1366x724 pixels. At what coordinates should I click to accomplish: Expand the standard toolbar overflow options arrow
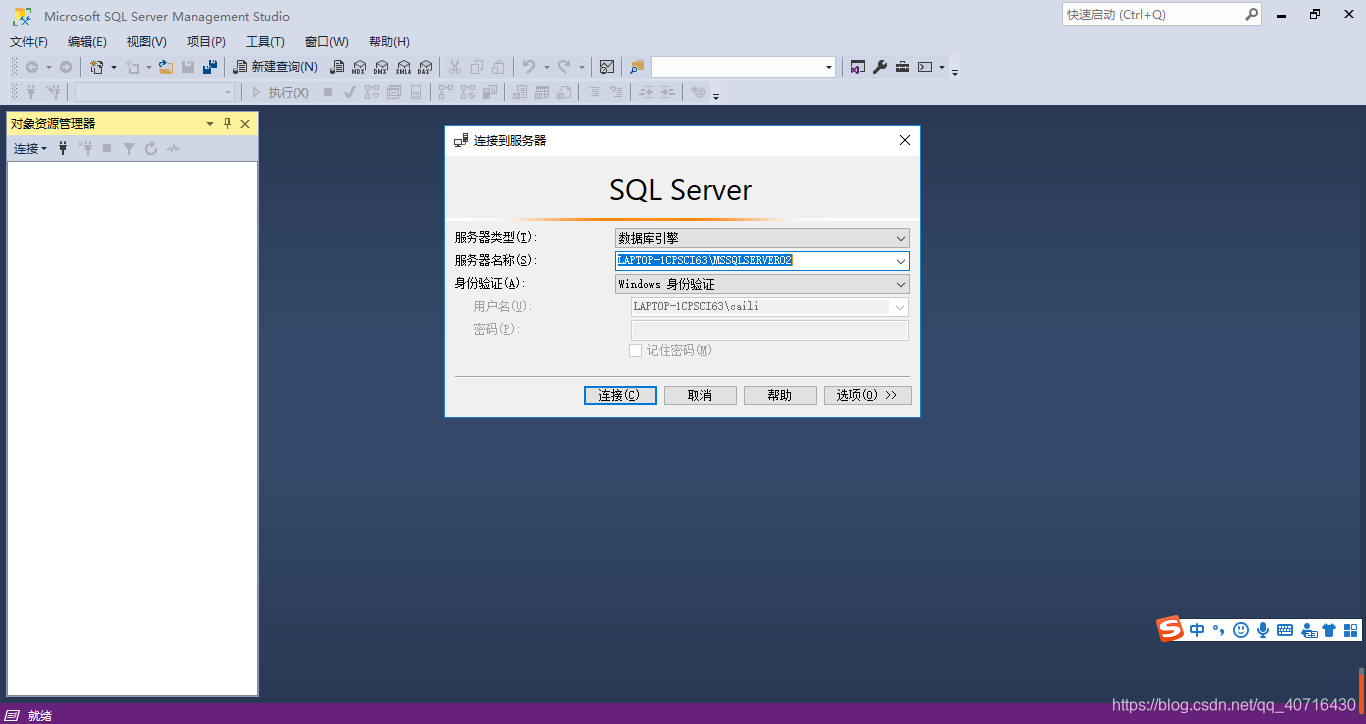coord(955,72)
